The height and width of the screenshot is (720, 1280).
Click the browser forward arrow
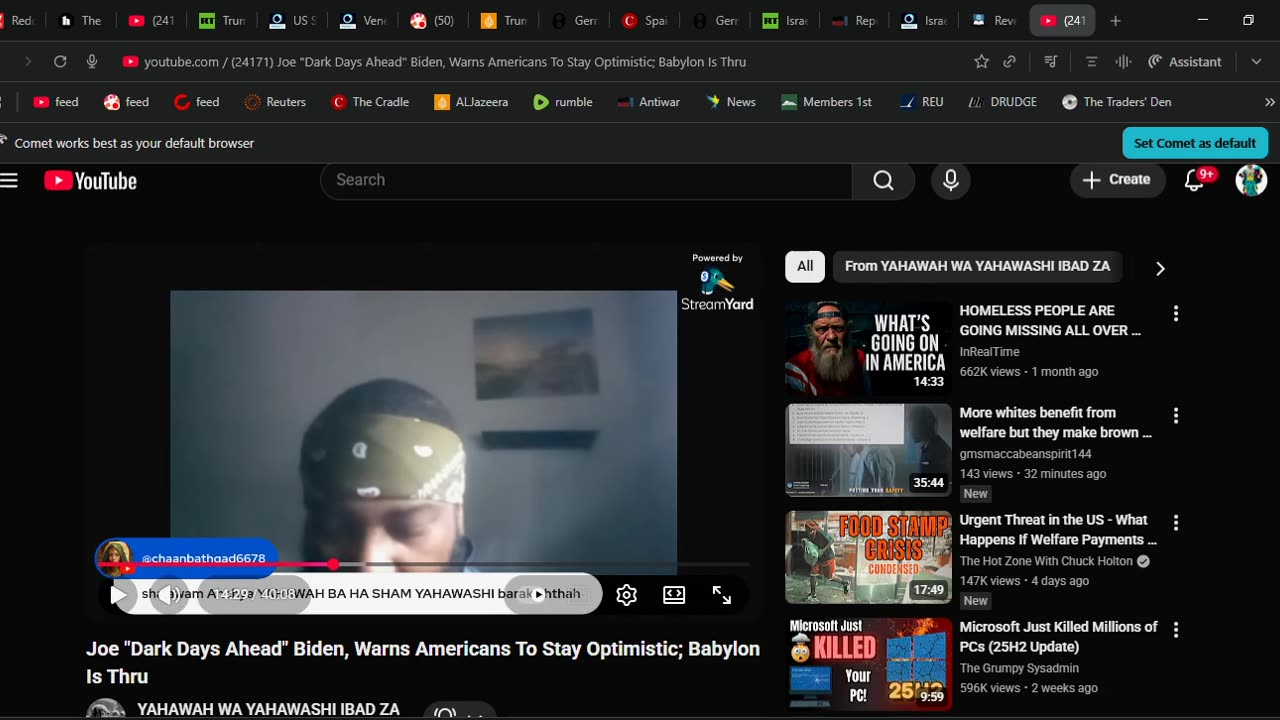(x=28, y=62)
